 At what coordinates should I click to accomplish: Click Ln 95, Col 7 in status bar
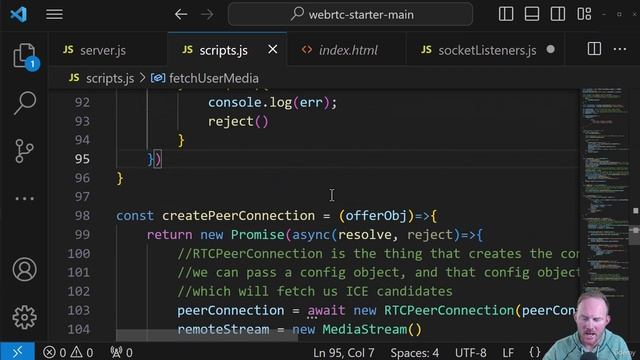tap(344, 353)
